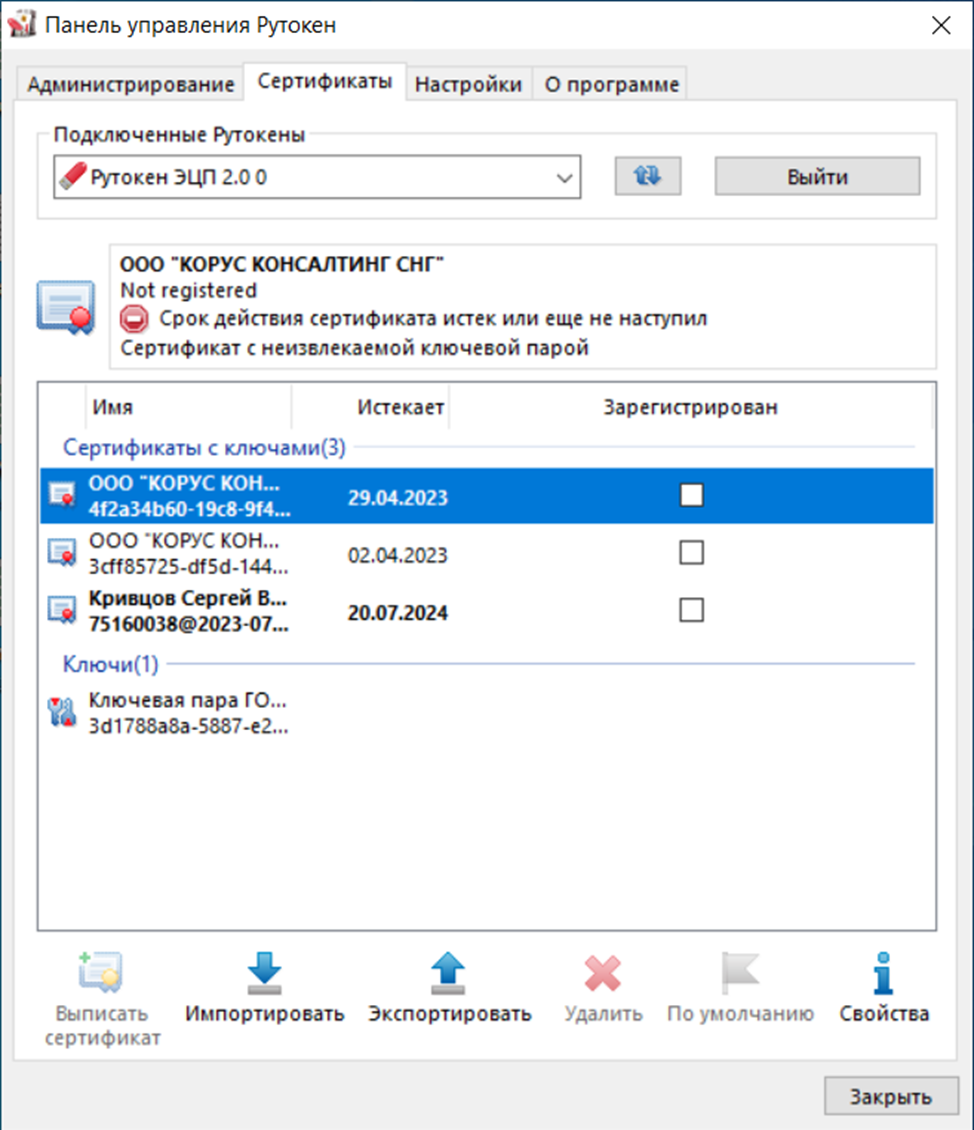Viewport: 974px width, 1130px height.
Task: Open the Рутокен ЭЦП 2.0 dropdown arrow
Action: click(x=565, y=177)
